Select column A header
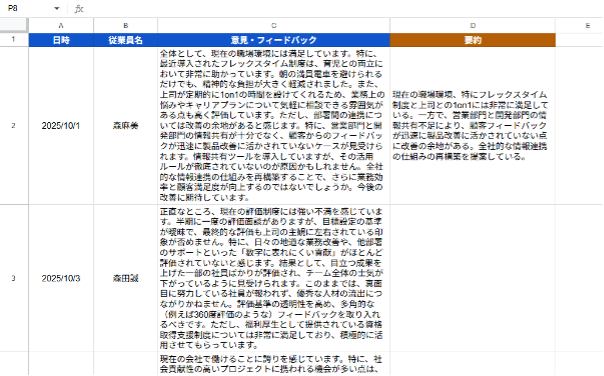 pyautogui.click(x=61, y=25)
